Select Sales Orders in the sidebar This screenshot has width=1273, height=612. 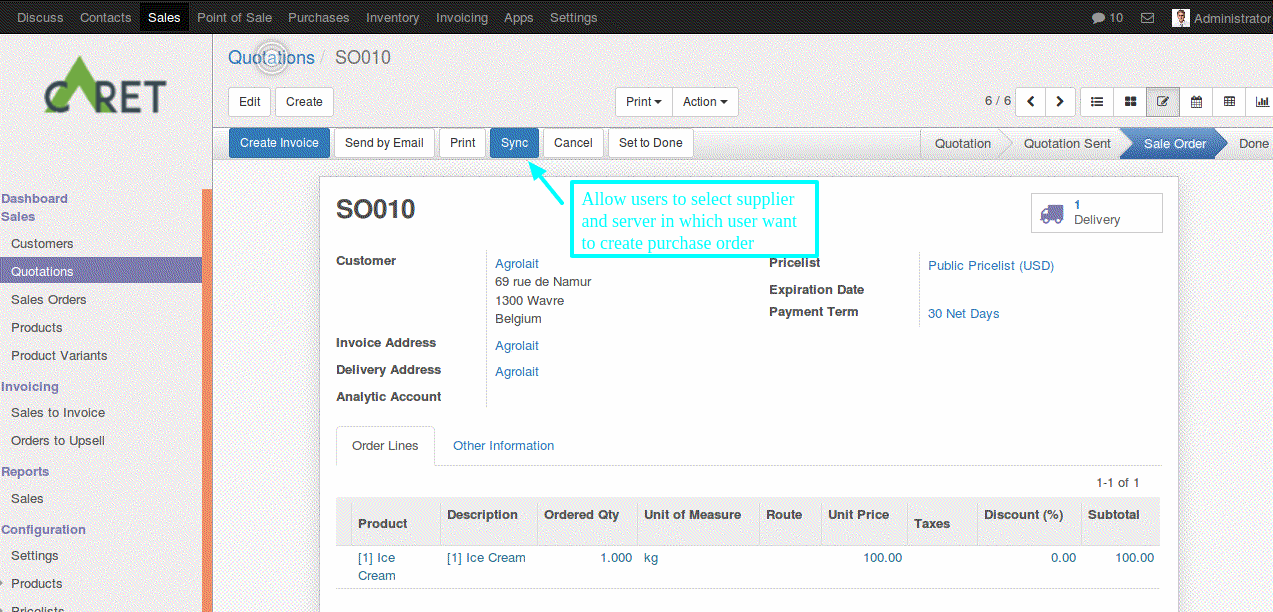[x=49, y=300]
